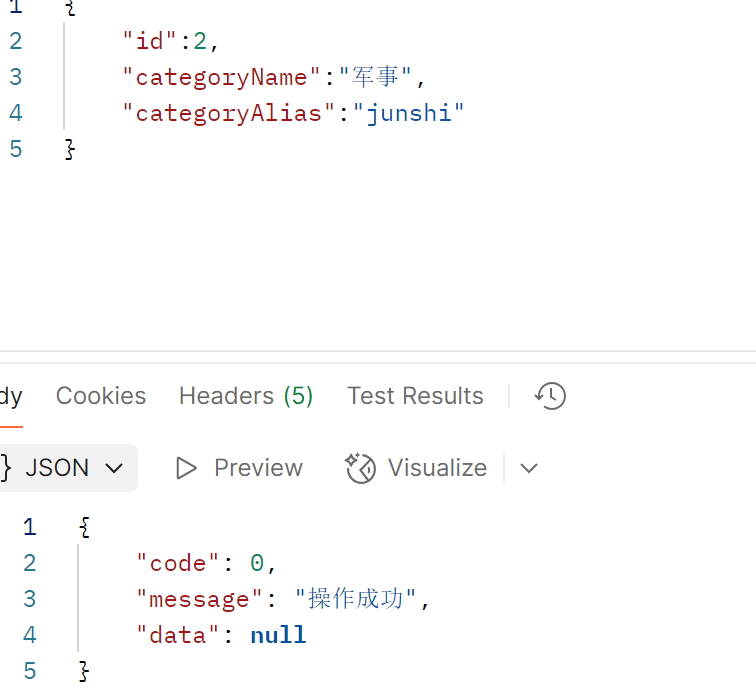
Task: Click the null data value in response
Action: click(x=278, y=635)
